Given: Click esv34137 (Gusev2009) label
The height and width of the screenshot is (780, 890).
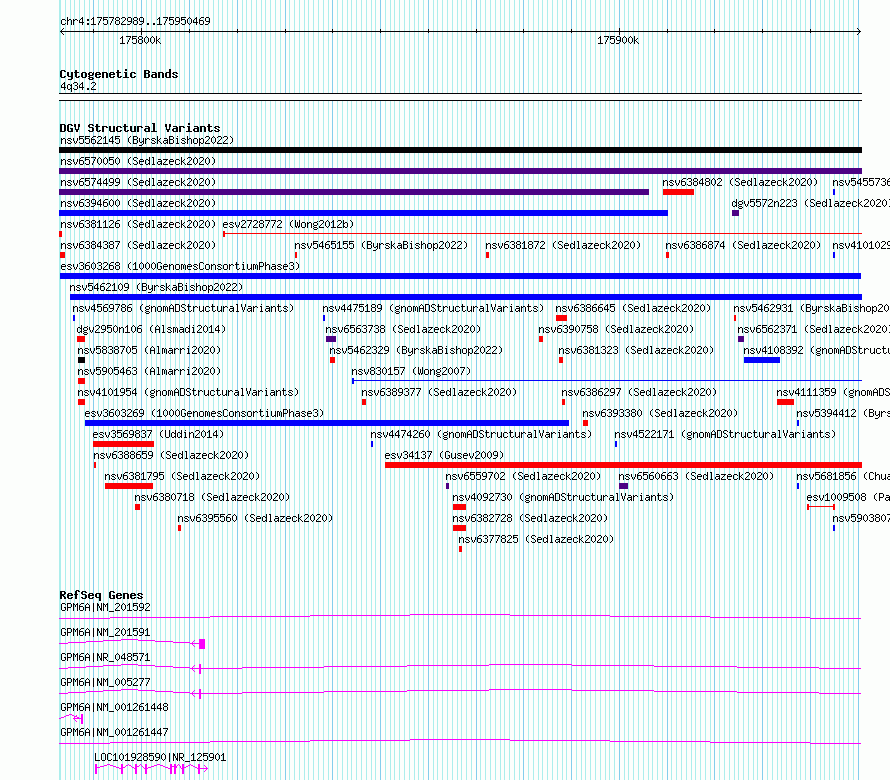Looking at the screenshot, I should pyautogui.click(x=444, y=455).
